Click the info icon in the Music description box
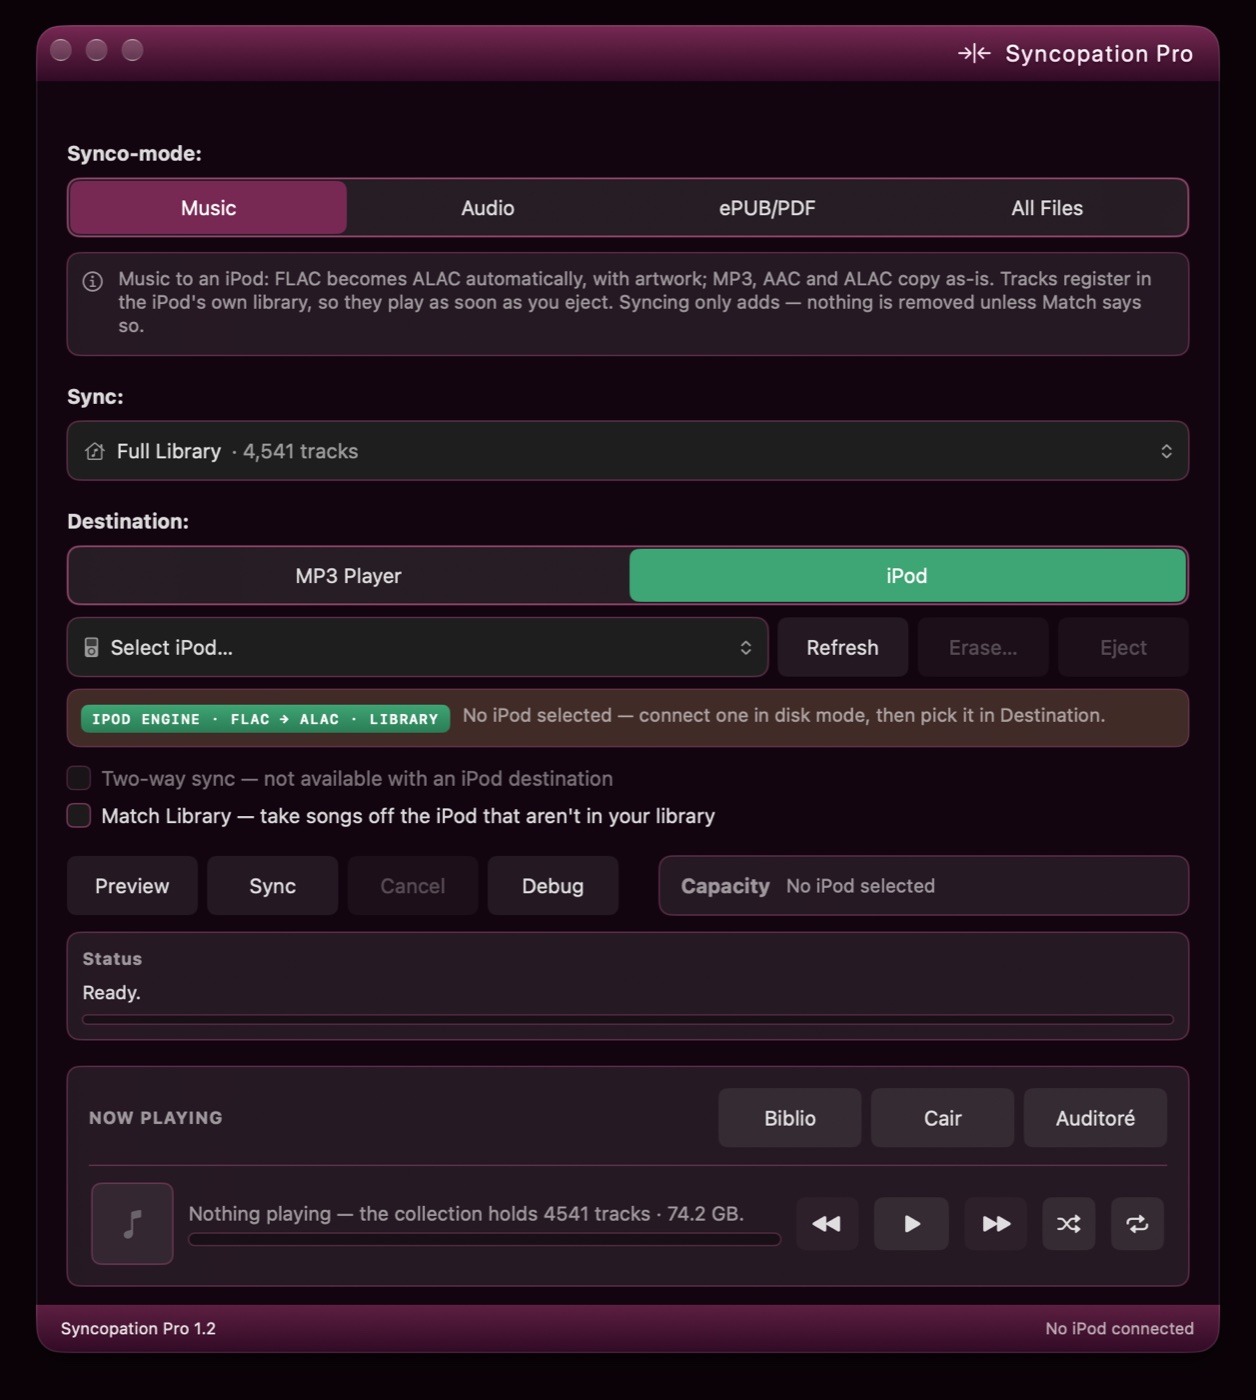1256x1400 pixels. point(93,281)
